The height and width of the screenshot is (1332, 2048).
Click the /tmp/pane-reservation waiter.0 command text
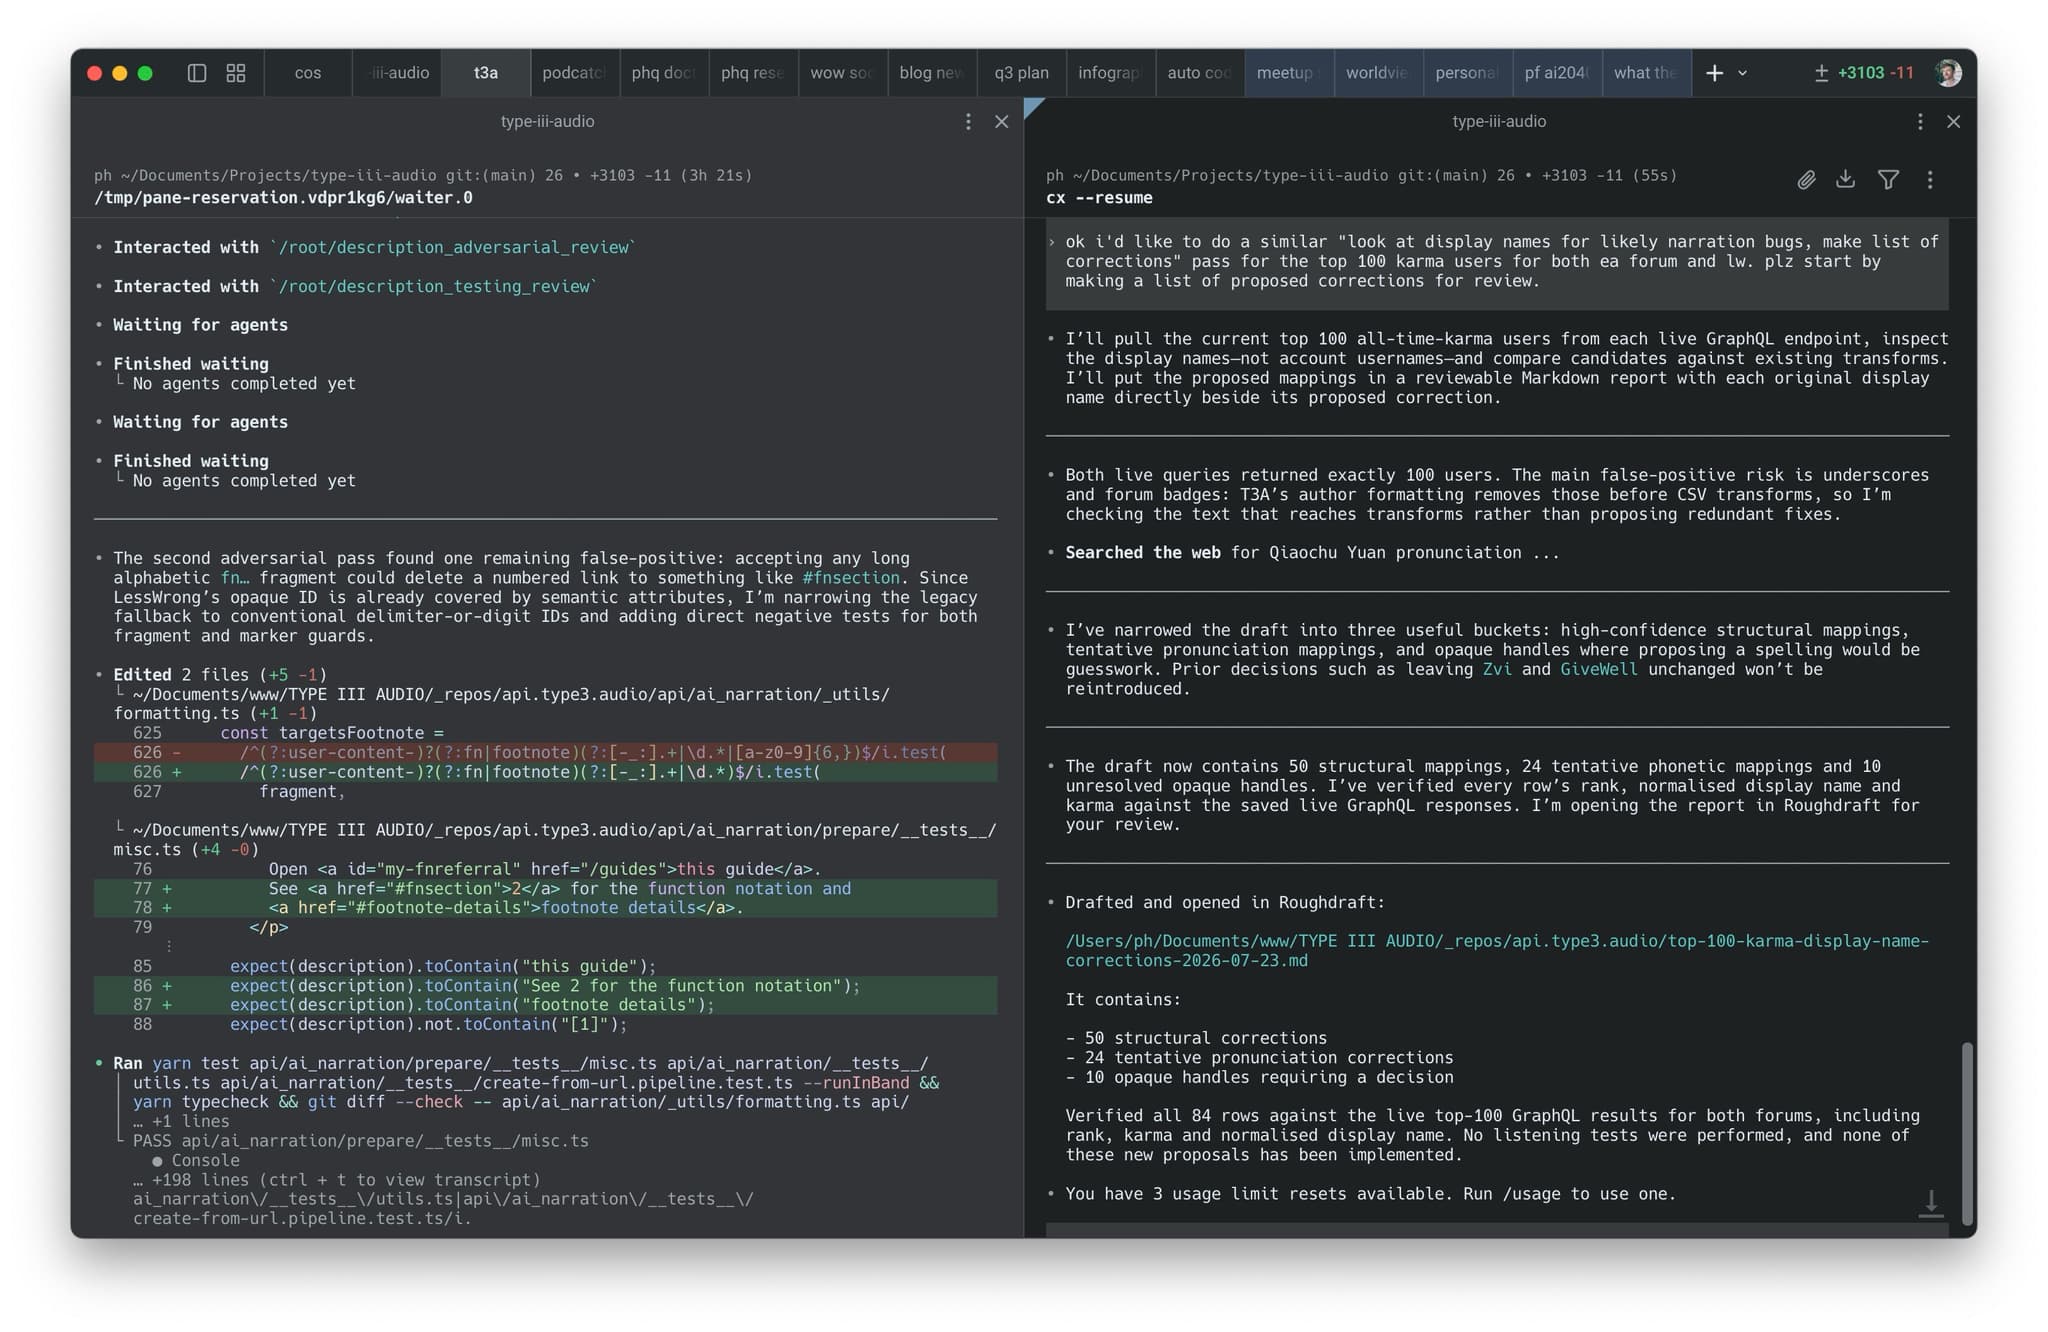click(x=283, y=198)
